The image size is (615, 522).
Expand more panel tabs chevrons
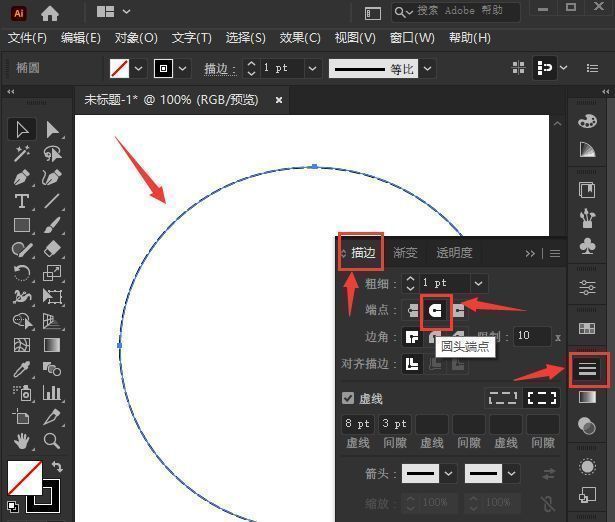pos(530,254)
